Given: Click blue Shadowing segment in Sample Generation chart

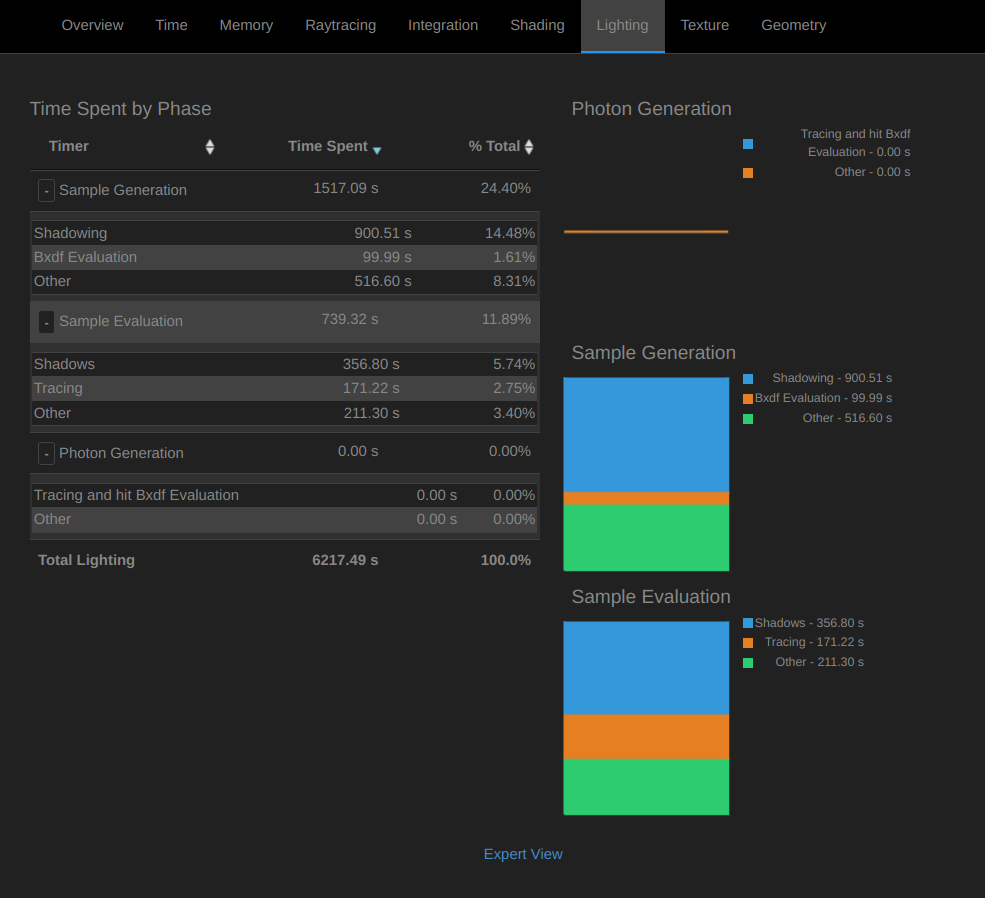Looking at the screenshot, I should 646,435.
